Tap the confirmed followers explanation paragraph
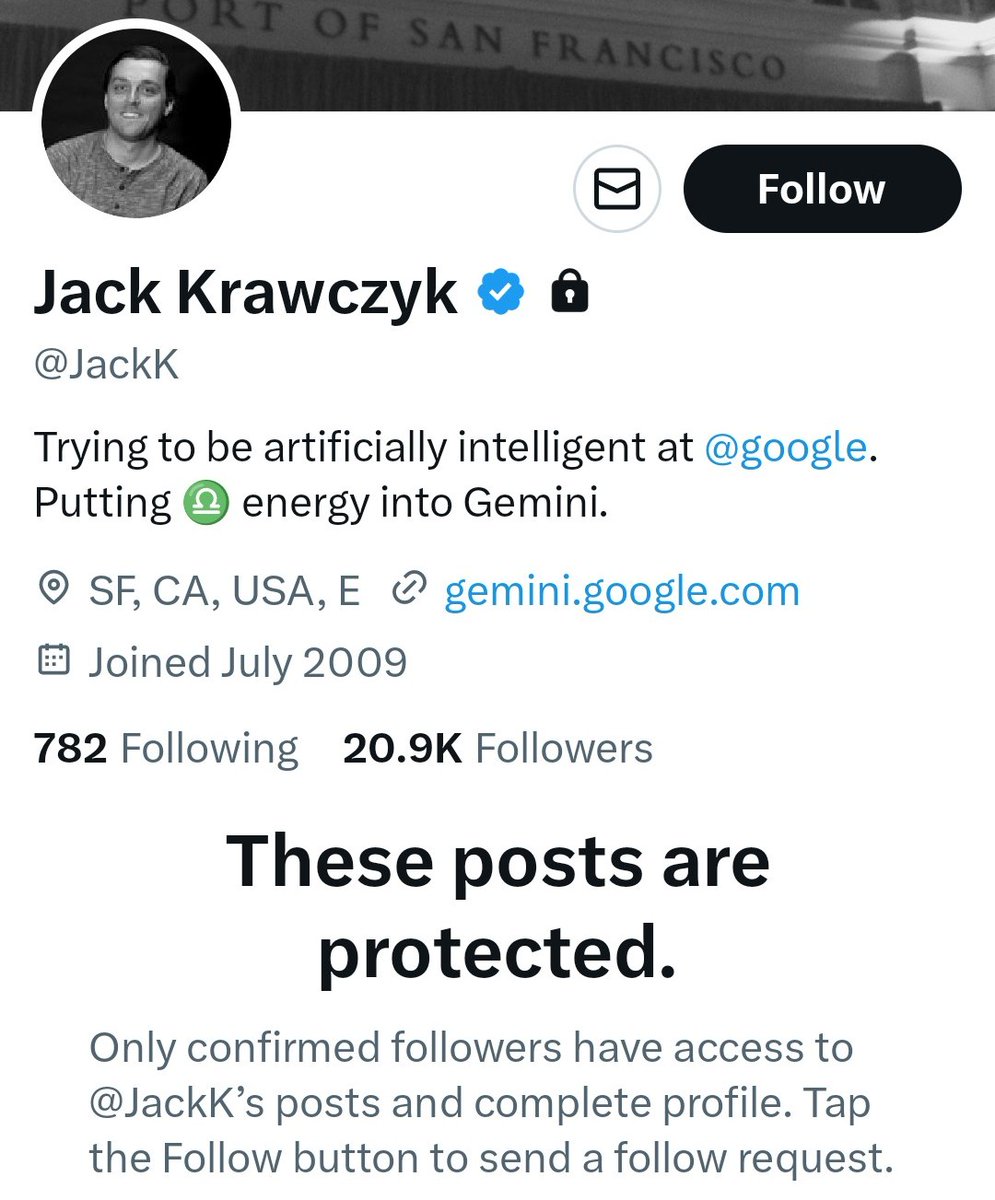Image resolution: width=995 pixels, height=1200 pixels. click(x=490, y=1102)
